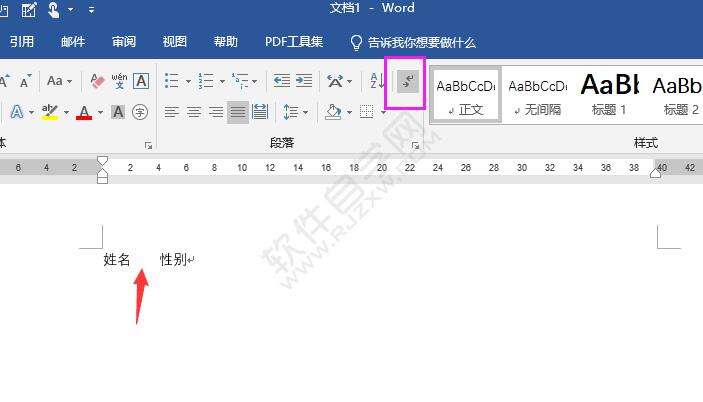Open the 审阅 (Review) ribbon tab
The image size is (703, 402).
124,42
